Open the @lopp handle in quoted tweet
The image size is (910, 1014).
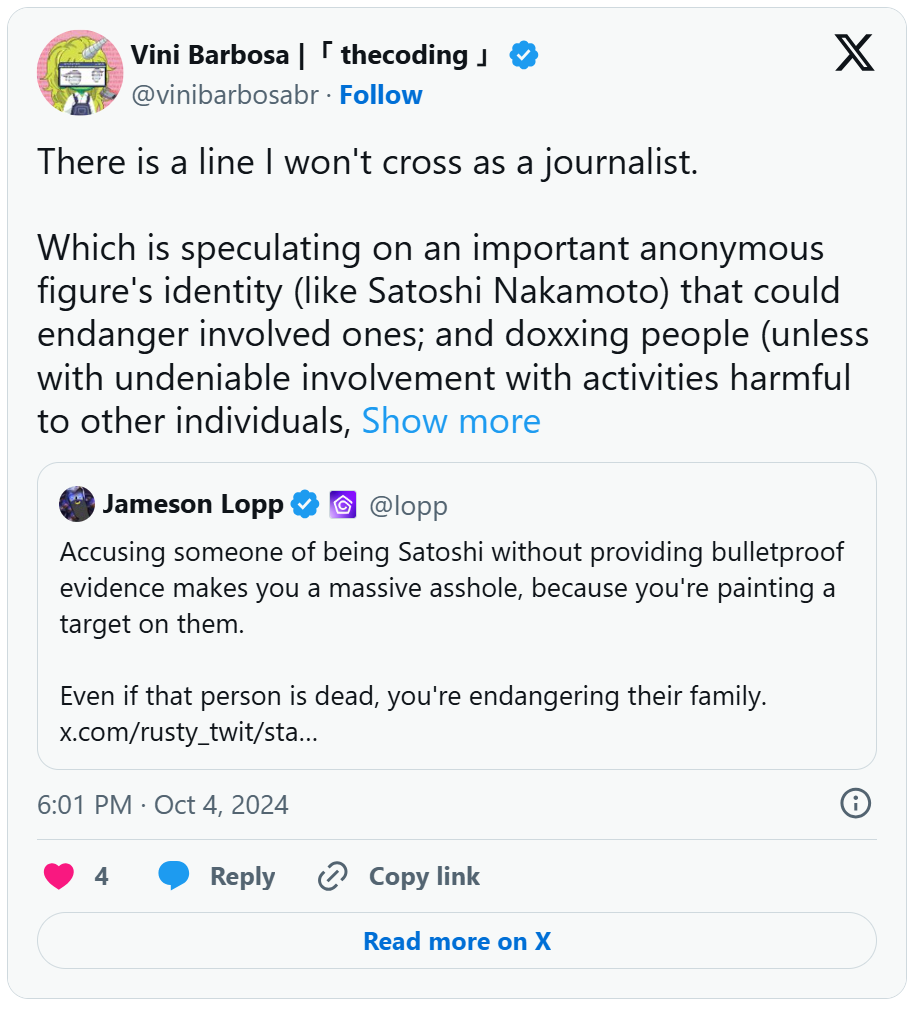click(x=408, y=506)
